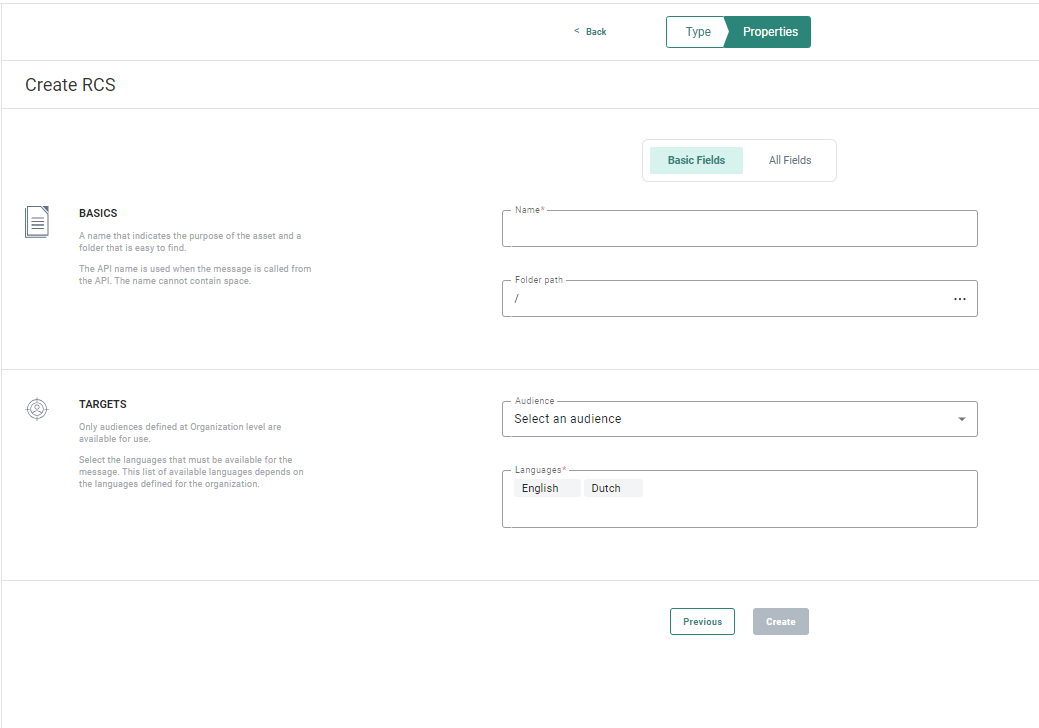Select the Dutch language chip
The image size is (1039, 728).
click(x=607, y=488)
